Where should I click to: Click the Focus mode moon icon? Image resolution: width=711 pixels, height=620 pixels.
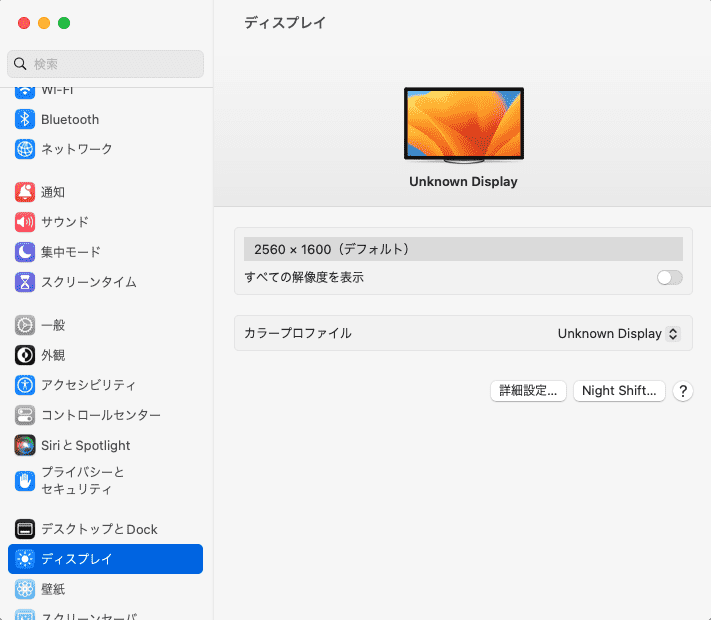pyautogui.click(x=25, y=252)
